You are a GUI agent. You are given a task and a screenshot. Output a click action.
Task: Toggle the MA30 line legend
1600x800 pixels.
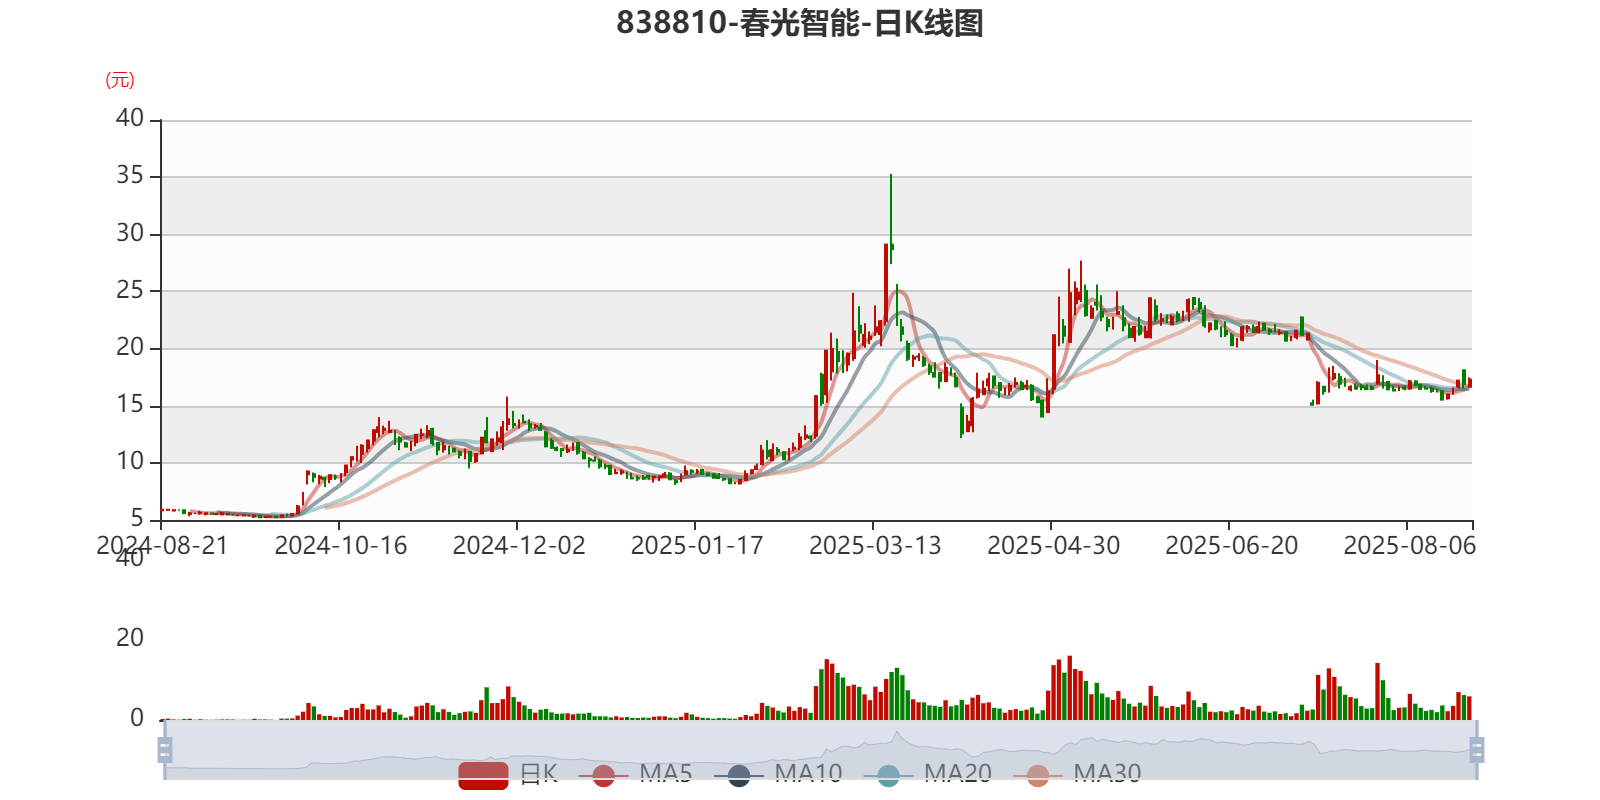coord(1077,774)
